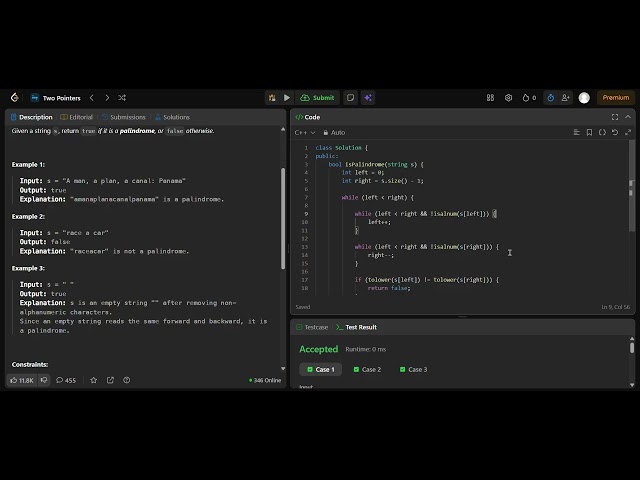Like the problem thumbs up 11.8K
The height and width of the screenshot is (480, 640).
22,380
